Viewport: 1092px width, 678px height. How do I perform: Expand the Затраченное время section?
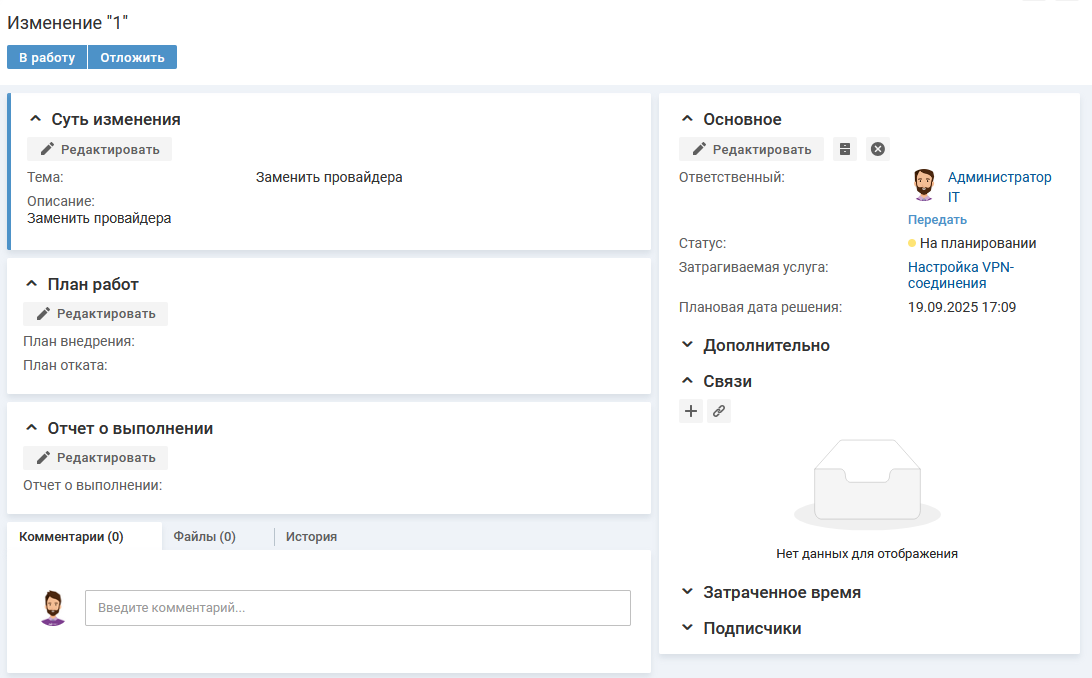coord(687,592)
